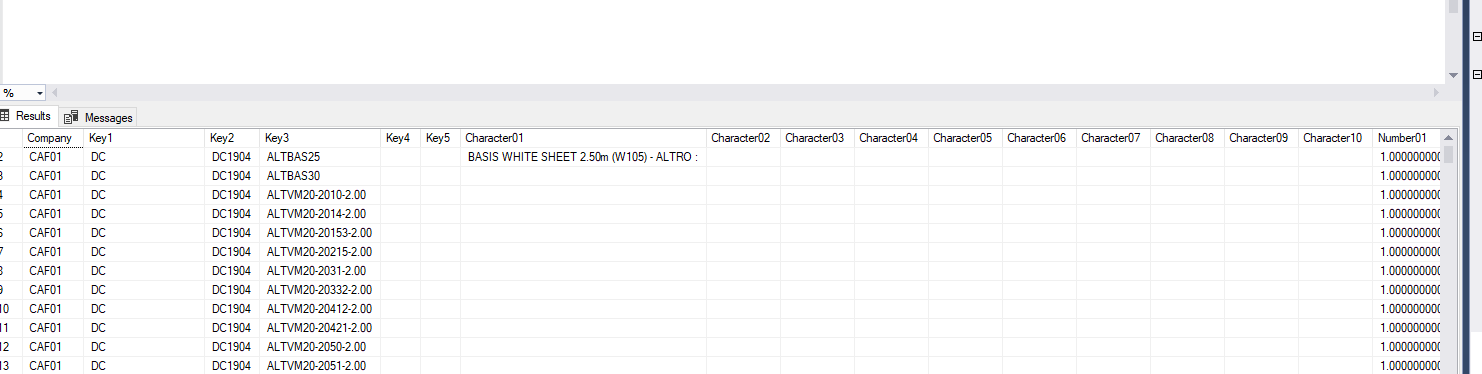Click the editor horizontal scrollbar left arrow
The height and width of the screenshot is (374, 1482).
[x=55, y=92]
